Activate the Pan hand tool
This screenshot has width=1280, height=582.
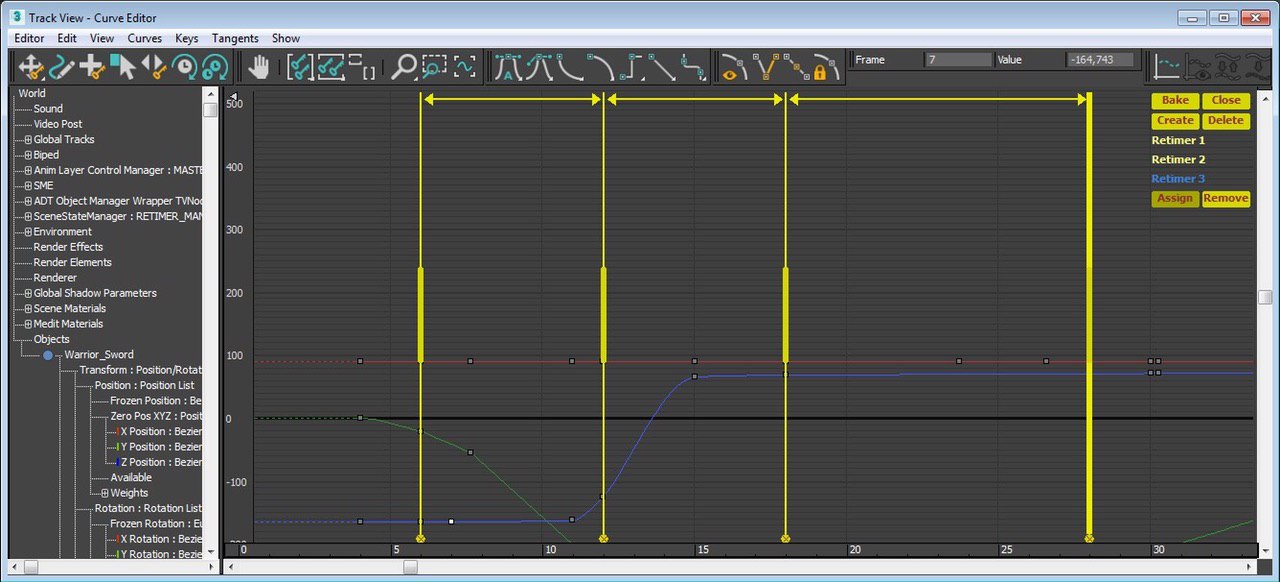[260, 67]
